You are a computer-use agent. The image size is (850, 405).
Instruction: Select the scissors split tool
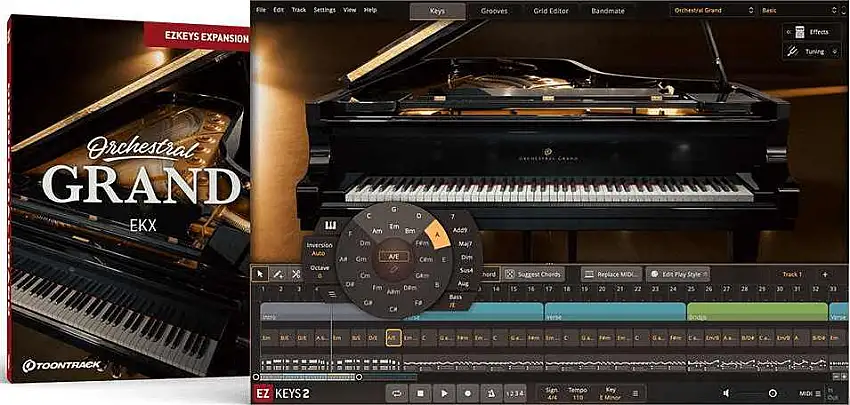tap(296, 274)
